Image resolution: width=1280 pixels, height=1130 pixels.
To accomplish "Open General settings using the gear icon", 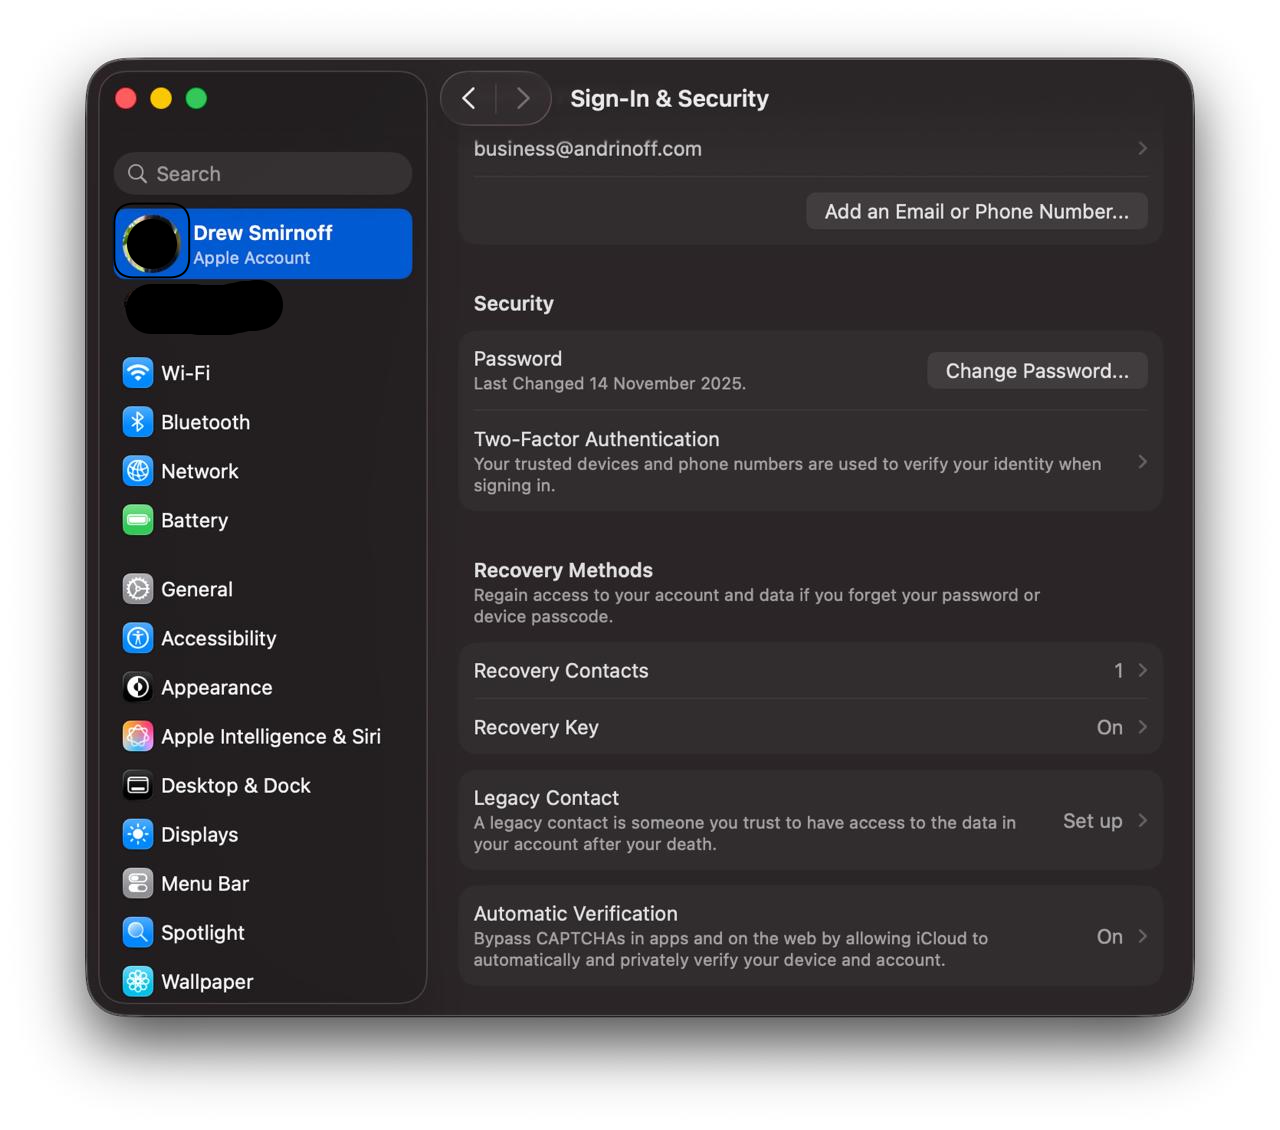I will click(137, 588).
